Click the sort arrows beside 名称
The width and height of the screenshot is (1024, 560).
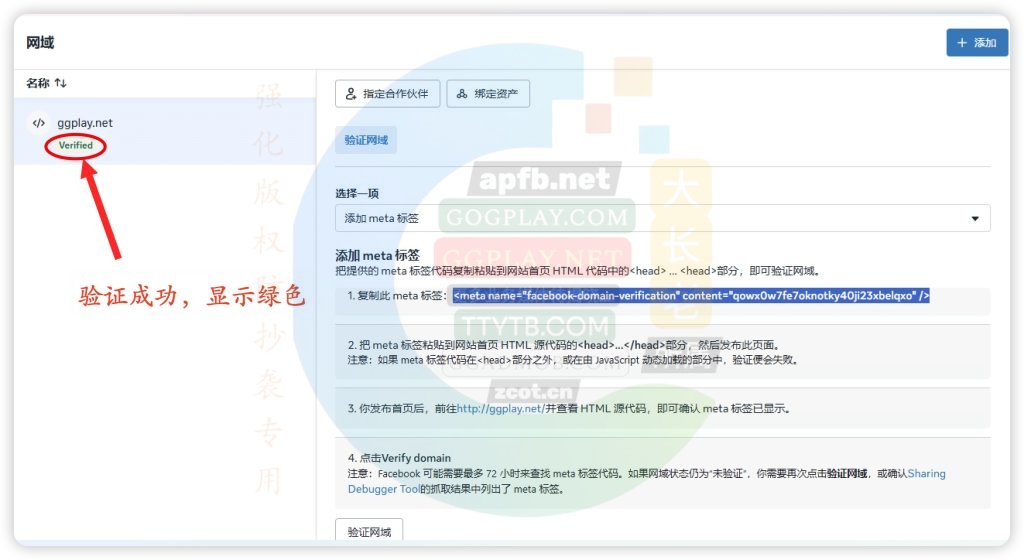coord(61,83)
